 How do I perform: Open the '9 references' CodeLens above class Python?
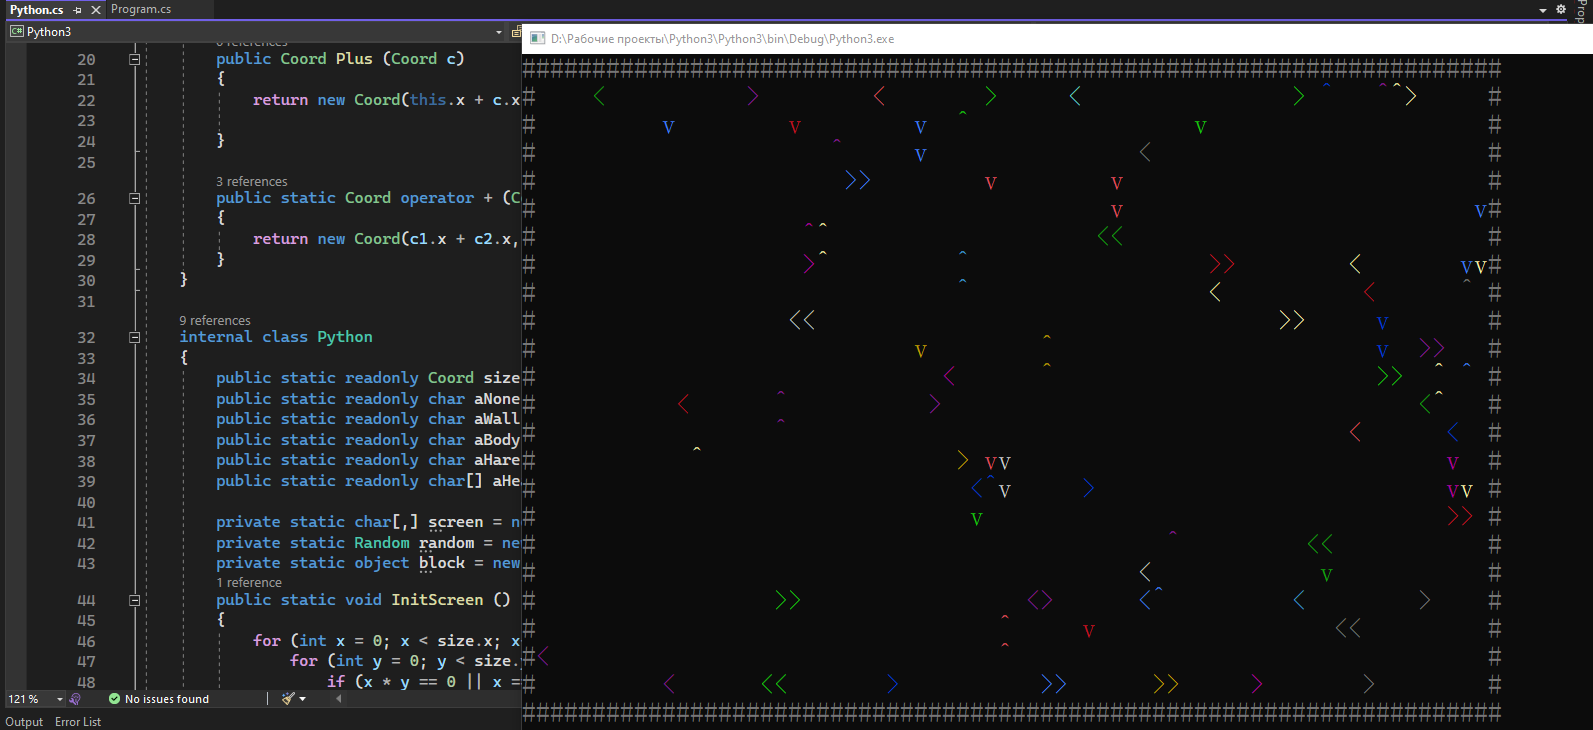[215, 320]
